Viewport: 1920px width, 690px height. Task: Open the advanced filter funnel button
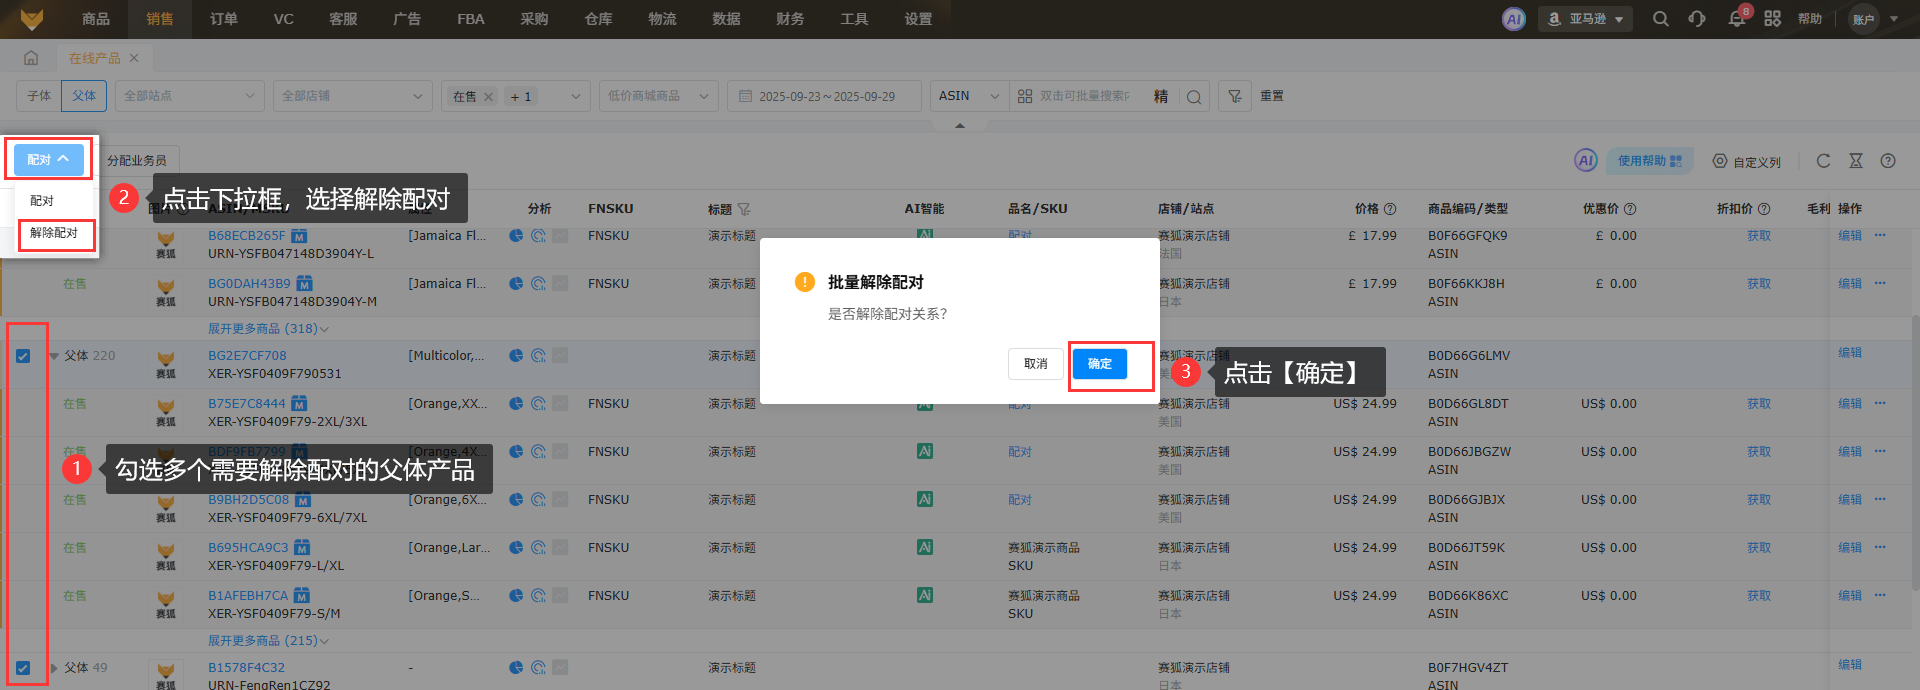[1235, 96]
